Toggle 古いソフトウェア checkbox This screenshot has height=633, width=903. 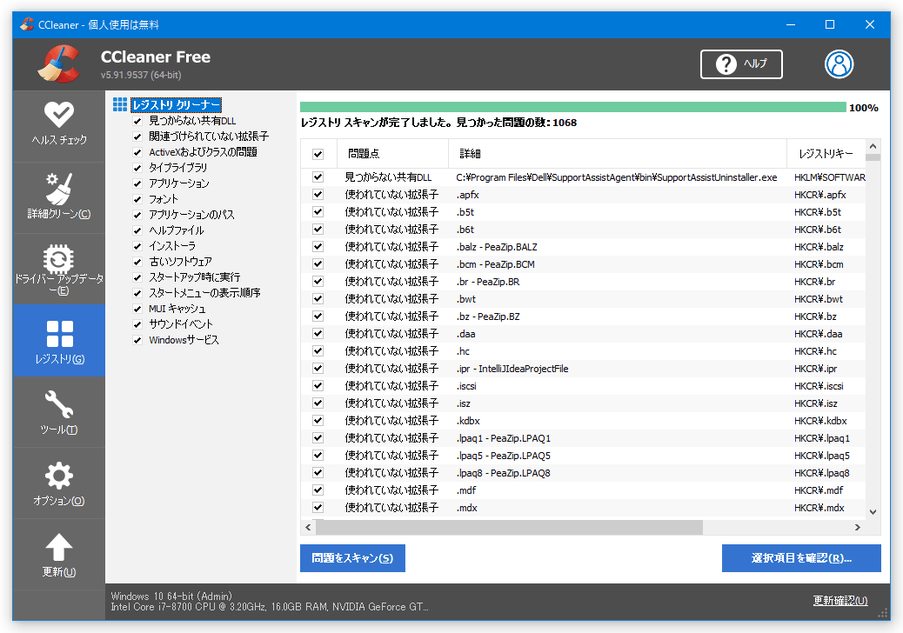137,261
